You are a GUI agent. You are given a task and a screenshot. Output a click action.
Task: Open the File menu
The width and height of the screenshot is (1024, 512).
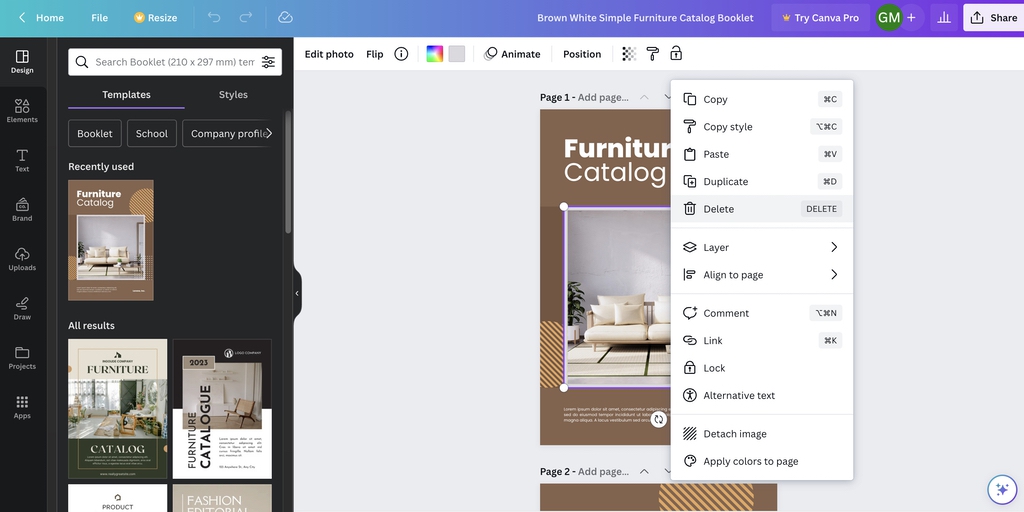coord(100,18)
